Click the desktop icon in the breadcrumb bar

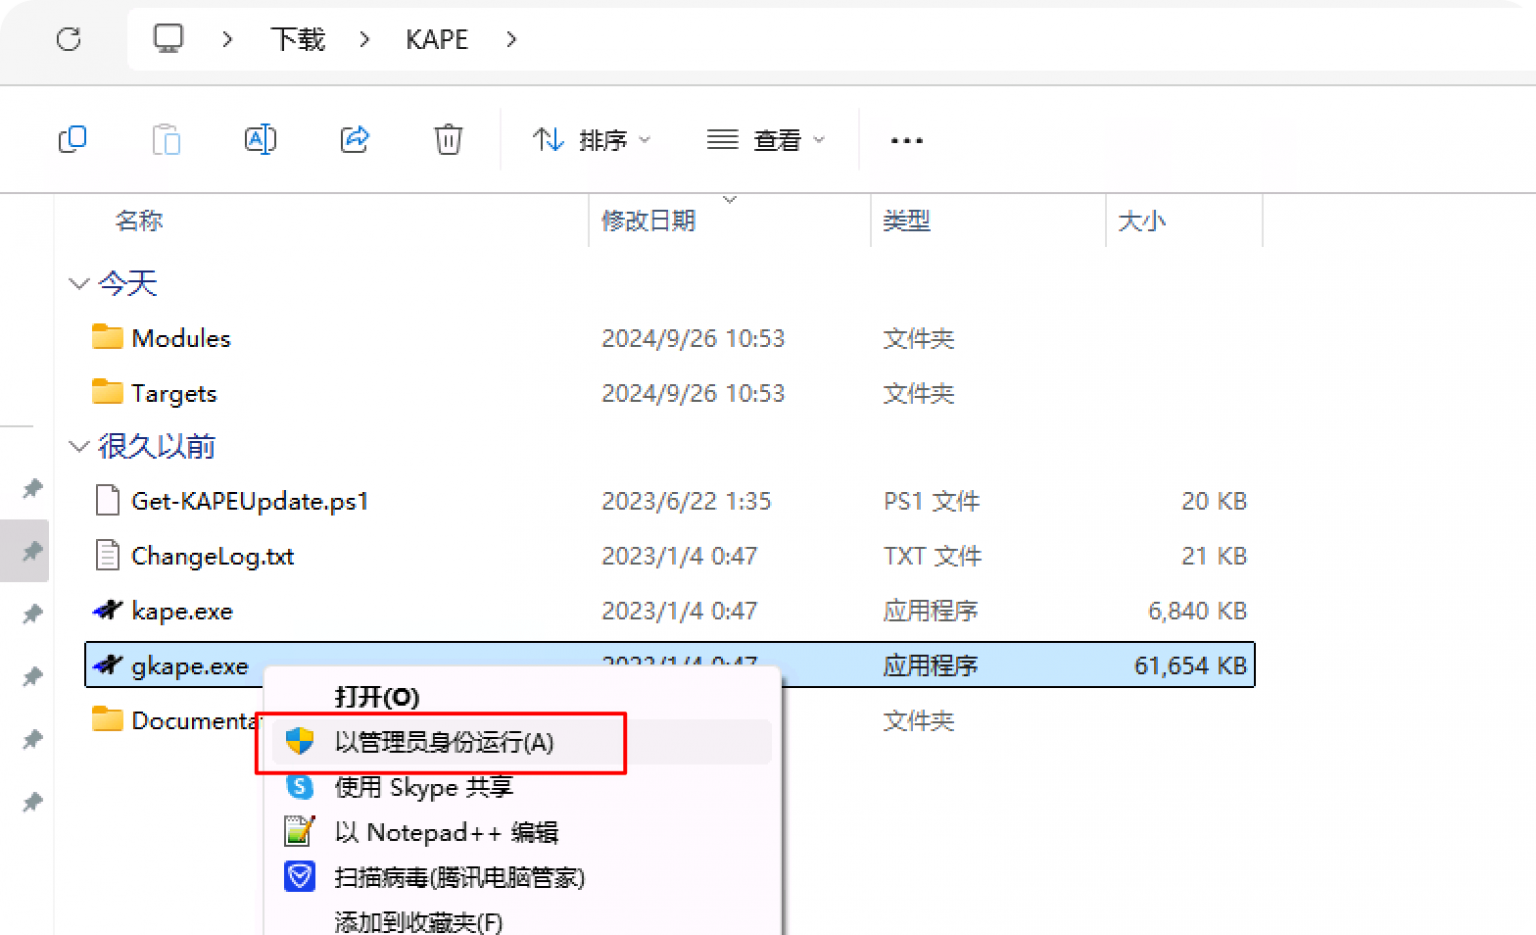(x=169, y=39)
